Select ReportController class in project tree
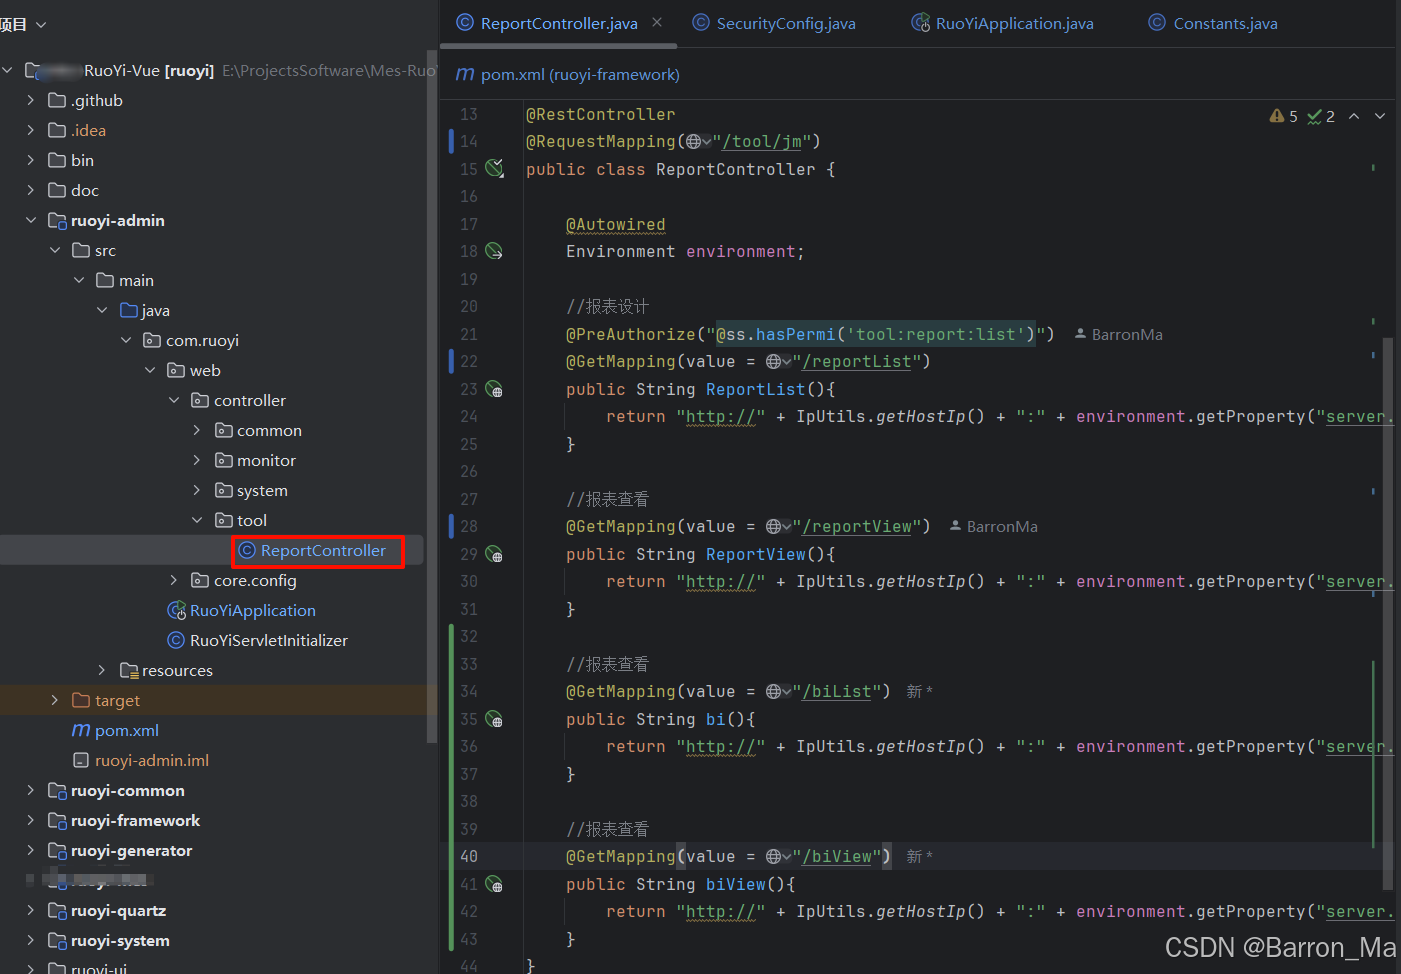Viewport: 1401px width, 974px height. tap(323, 550)
